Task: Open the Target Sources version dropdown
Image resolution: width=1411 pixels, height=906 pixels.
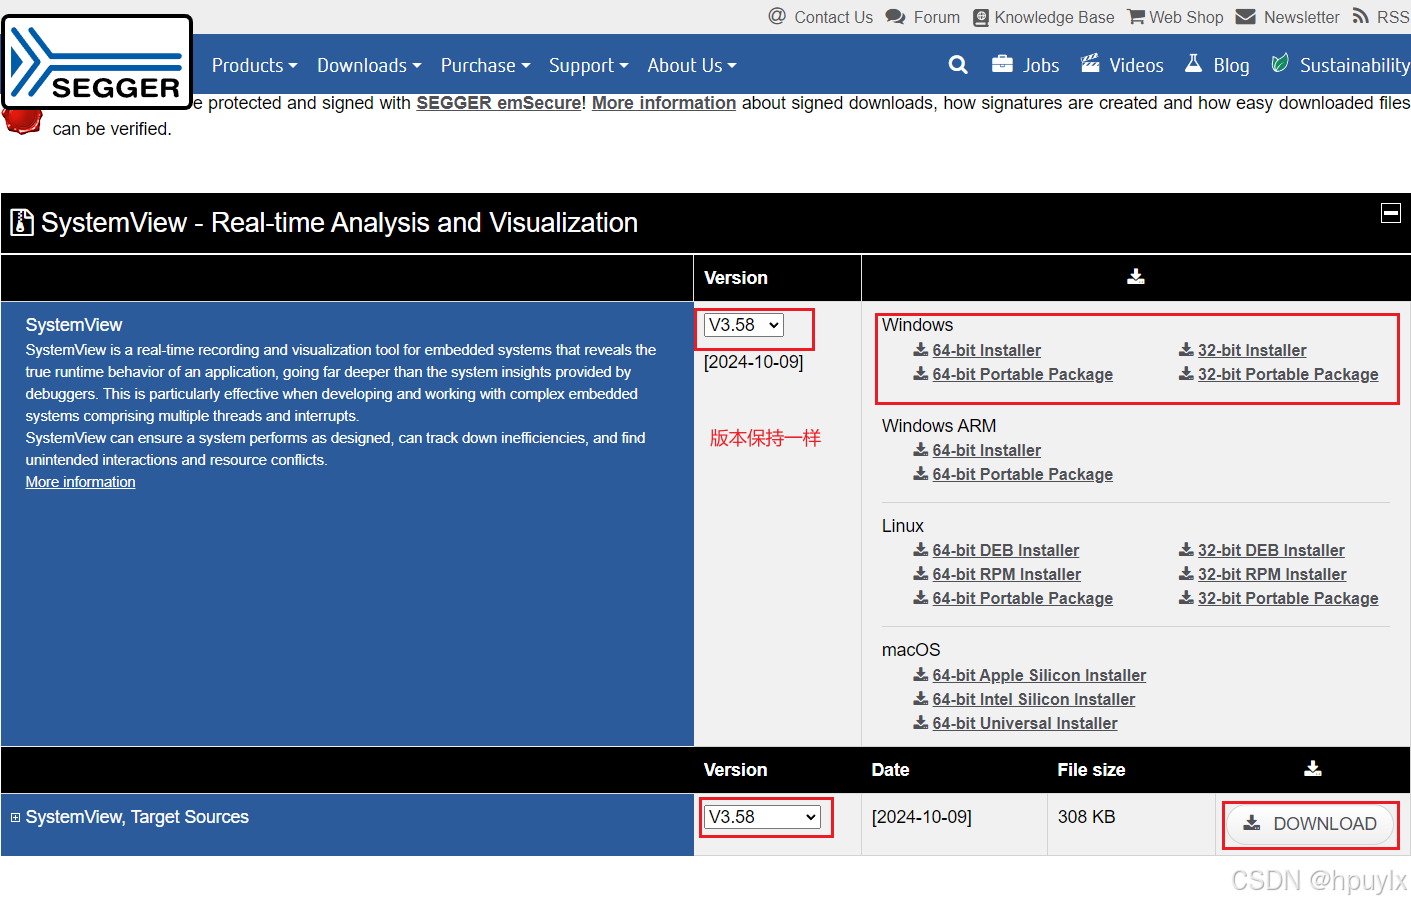Action: click(764, 816)
